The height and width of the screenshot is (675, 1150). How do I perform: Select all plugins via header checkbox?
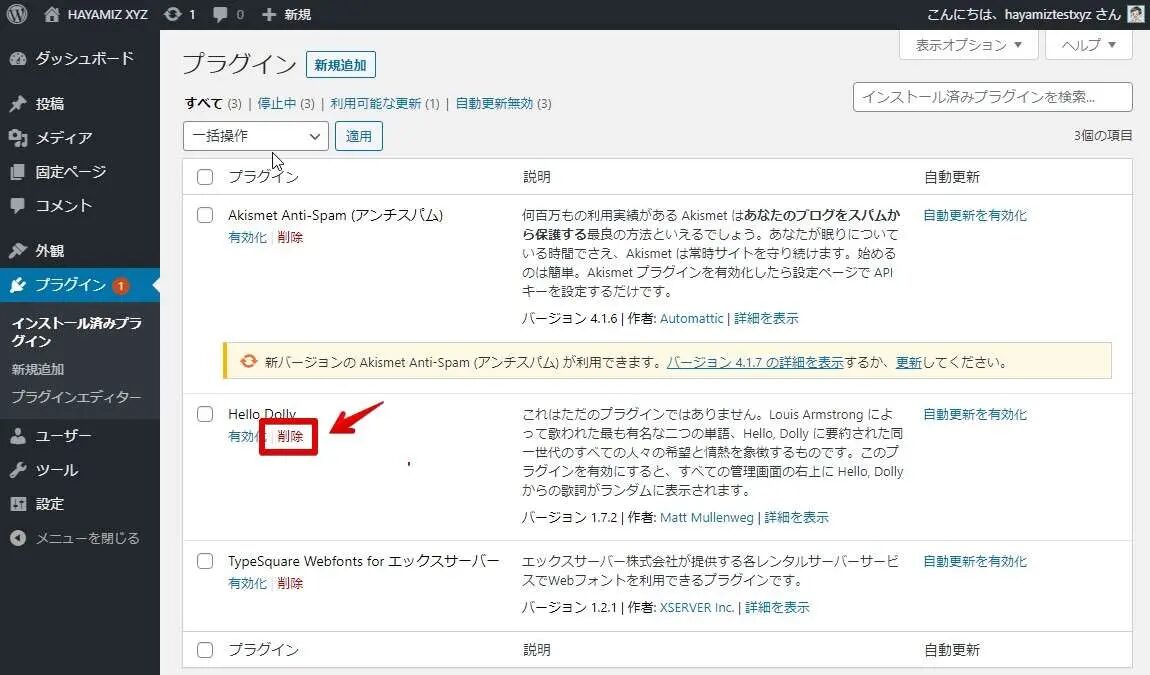point(205,177)
